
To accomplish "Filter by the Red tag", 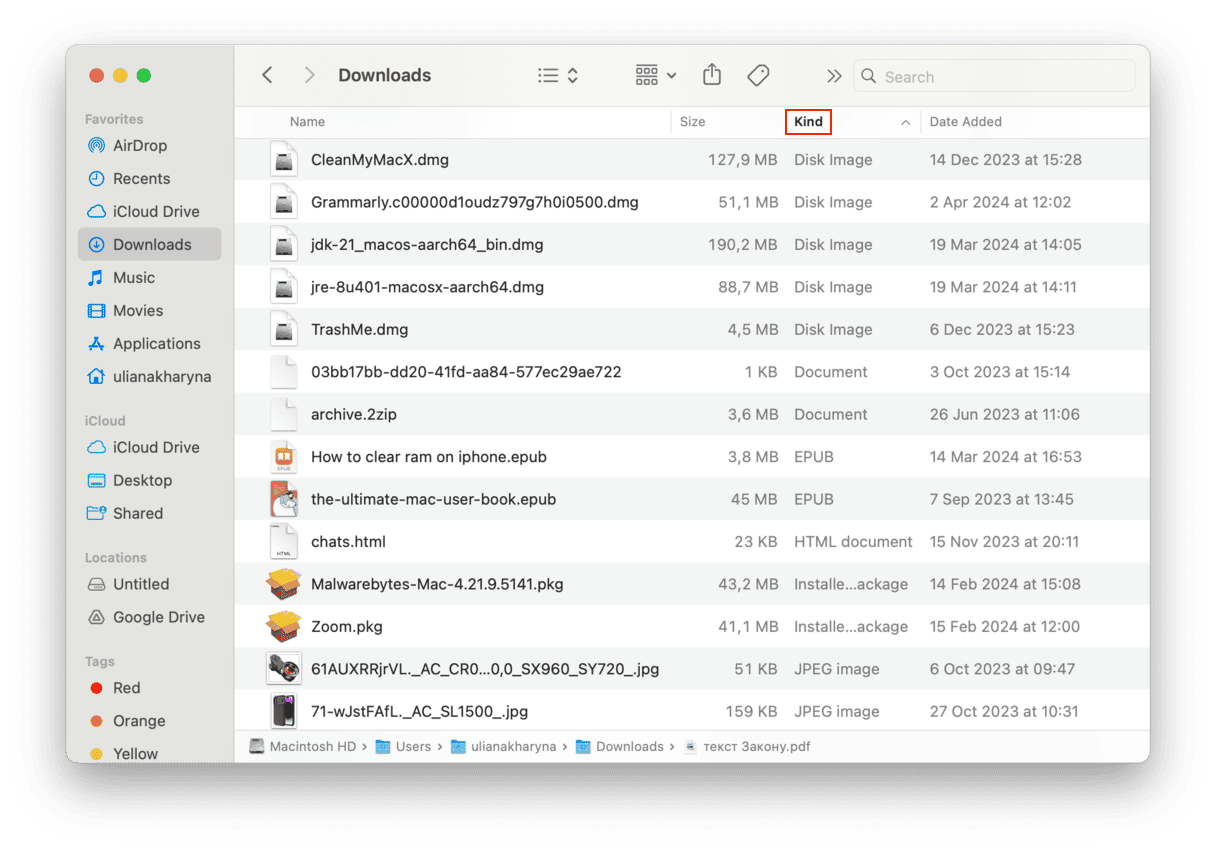I will pyautogui.click(x=126, y=688).
